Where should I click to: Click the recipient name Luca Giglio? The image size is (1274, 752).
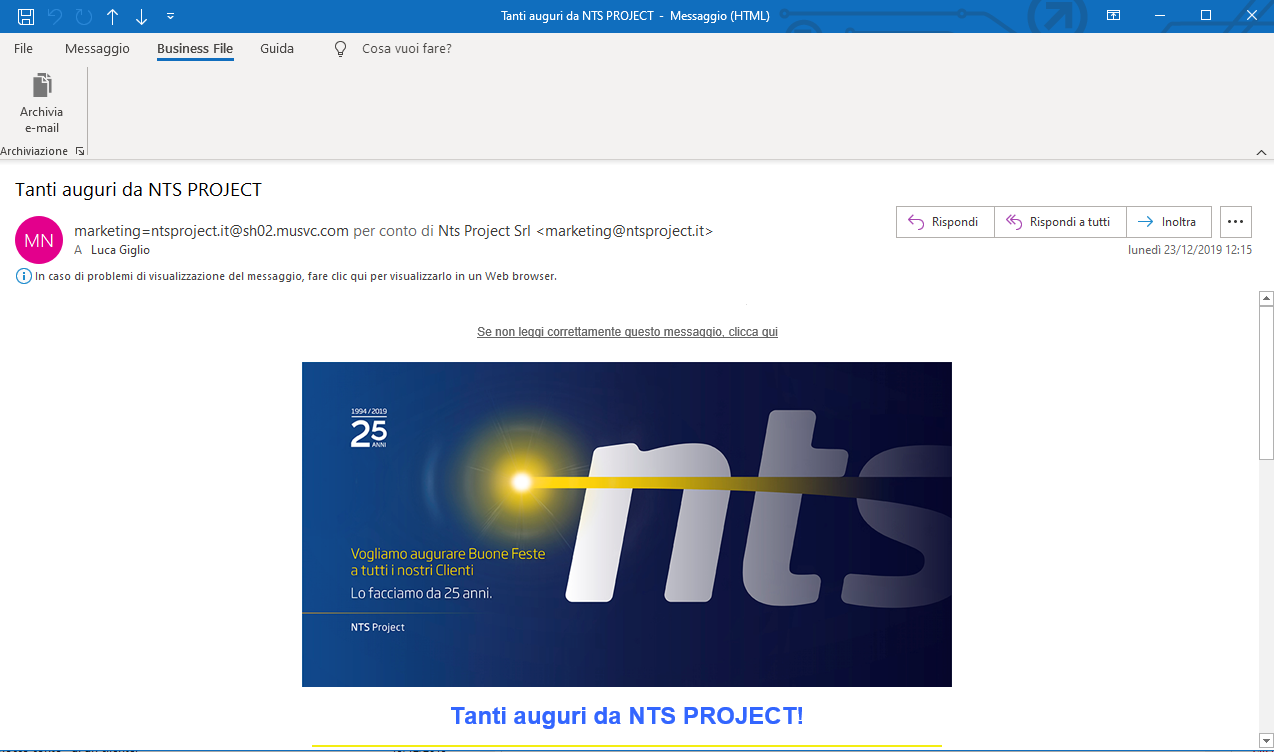point(120,250)
